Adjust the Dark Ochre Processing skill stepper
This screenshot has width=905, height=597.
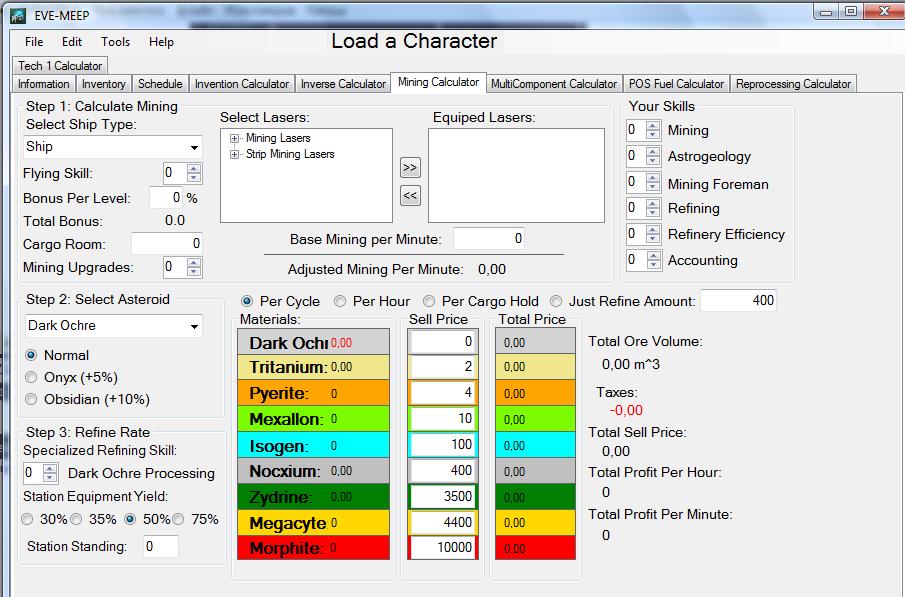[x=50, y=473]
